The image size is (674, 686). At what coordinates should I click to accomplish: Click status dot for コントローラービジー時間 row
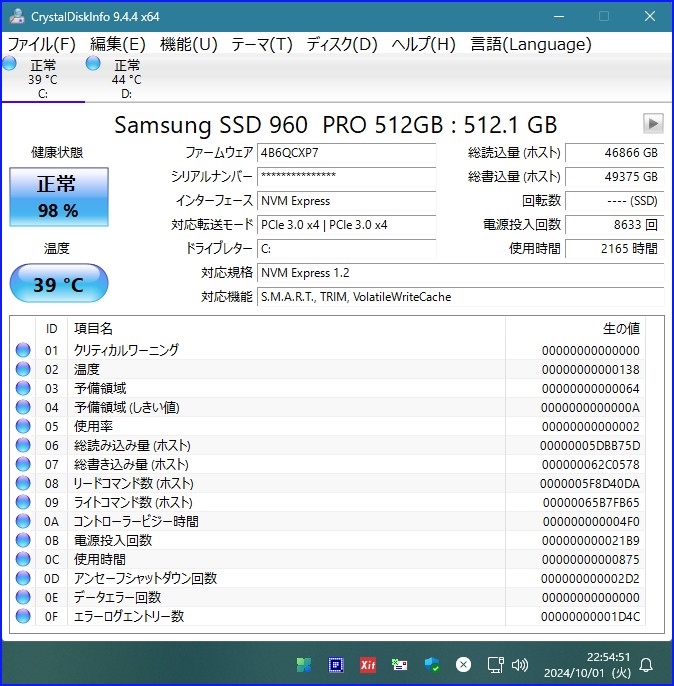click(x=23, y=522)
